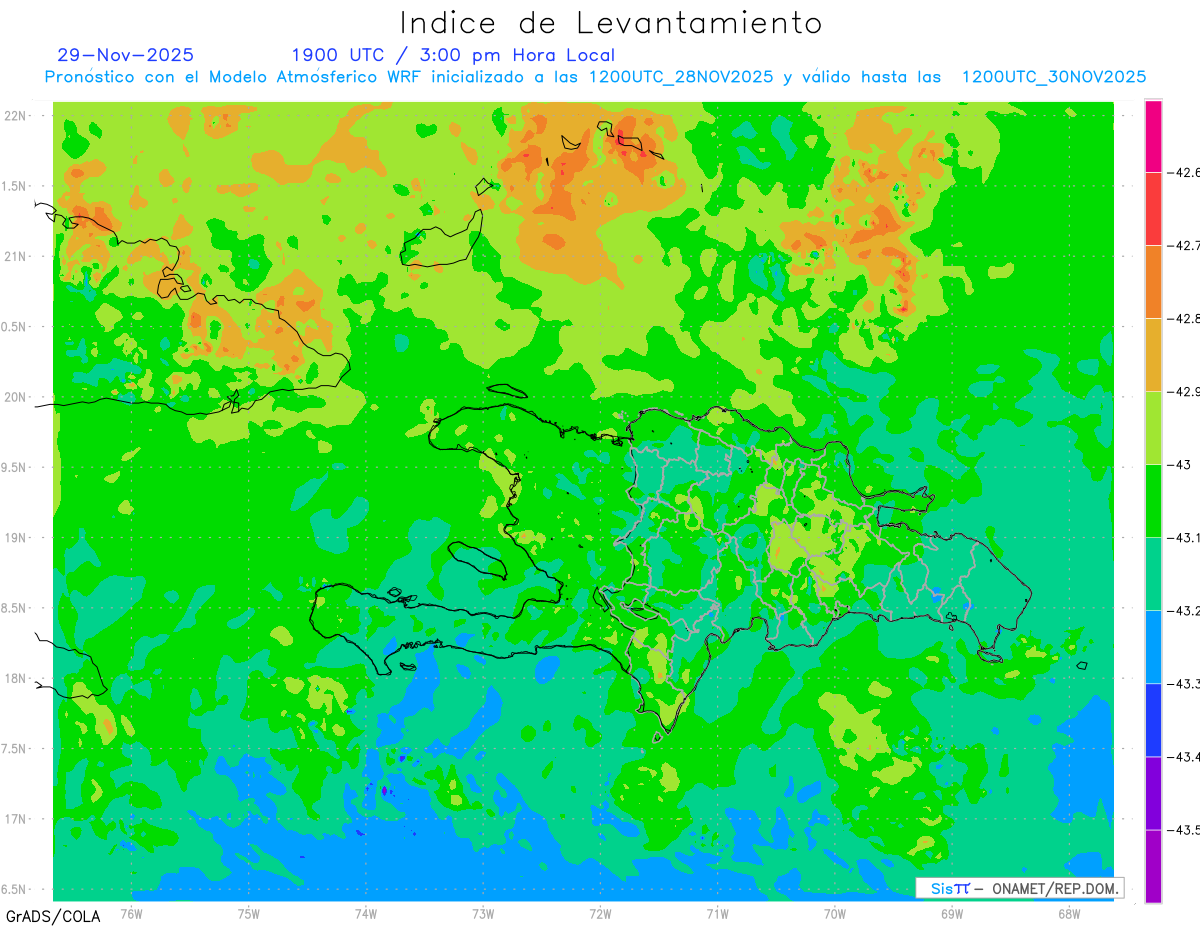Click the title "Indice de Levantamiento"
The width and height of the screenshot is (1200, 927).
point(611,23)
